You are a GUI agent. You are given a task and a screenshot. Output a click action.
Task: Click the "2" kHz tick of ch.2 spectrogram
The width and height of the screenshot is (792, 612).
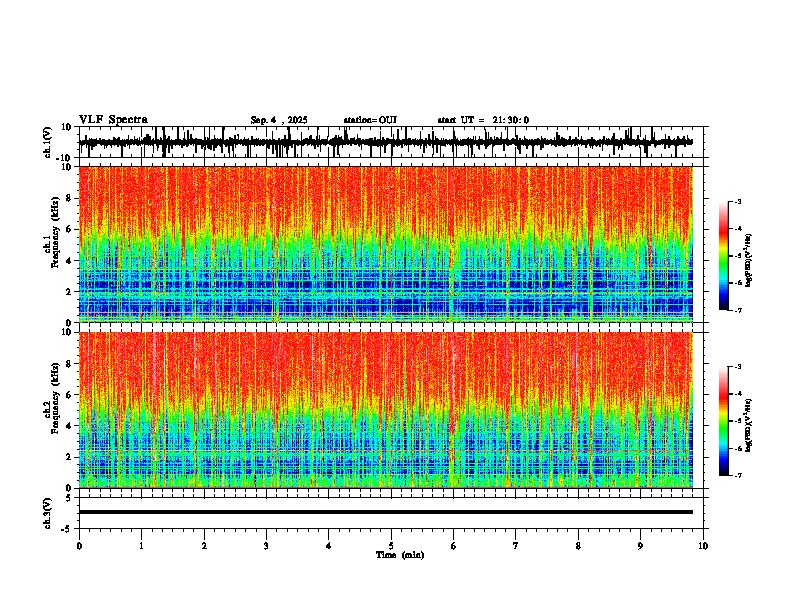tap(69, 457)
